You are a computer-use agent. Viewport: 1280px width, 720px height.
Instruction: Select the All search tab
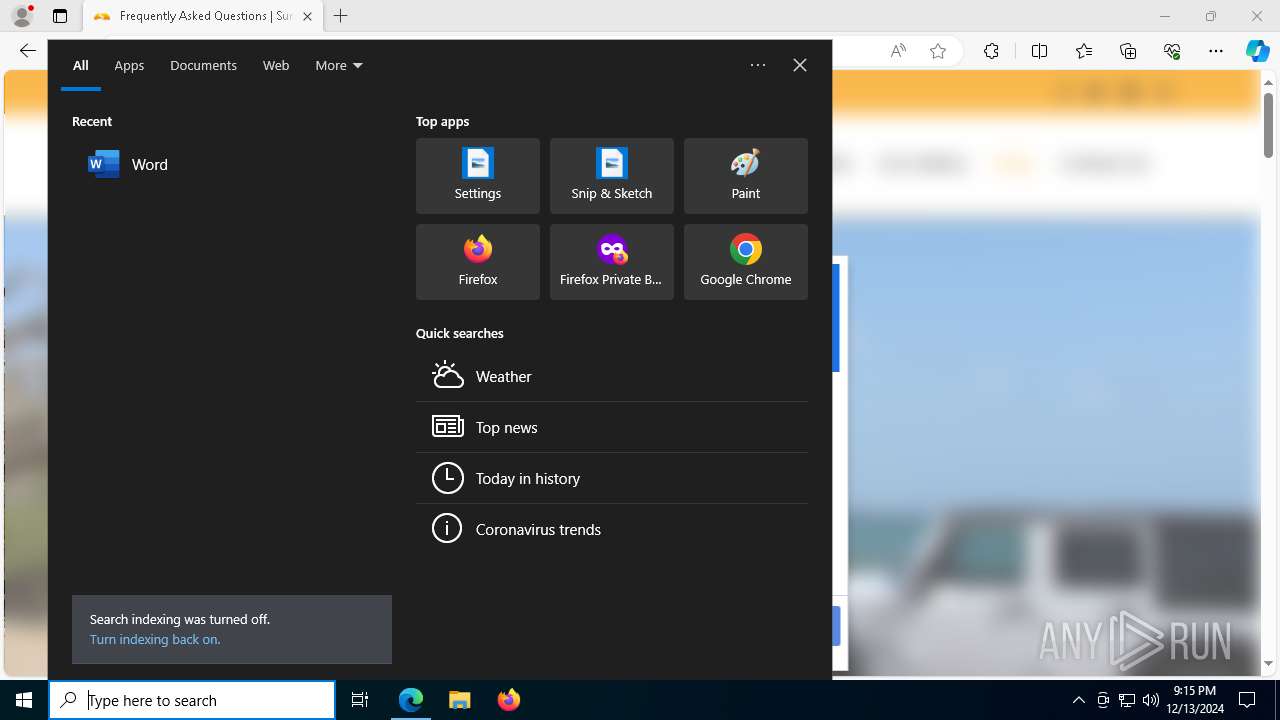pos(81,65)
